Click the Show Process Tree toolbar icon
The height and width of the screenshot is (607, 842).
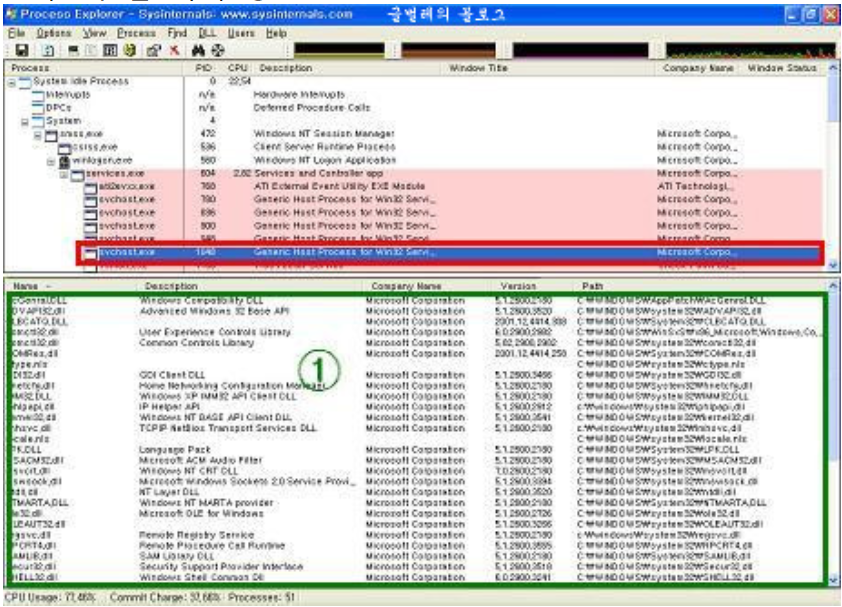91,50
